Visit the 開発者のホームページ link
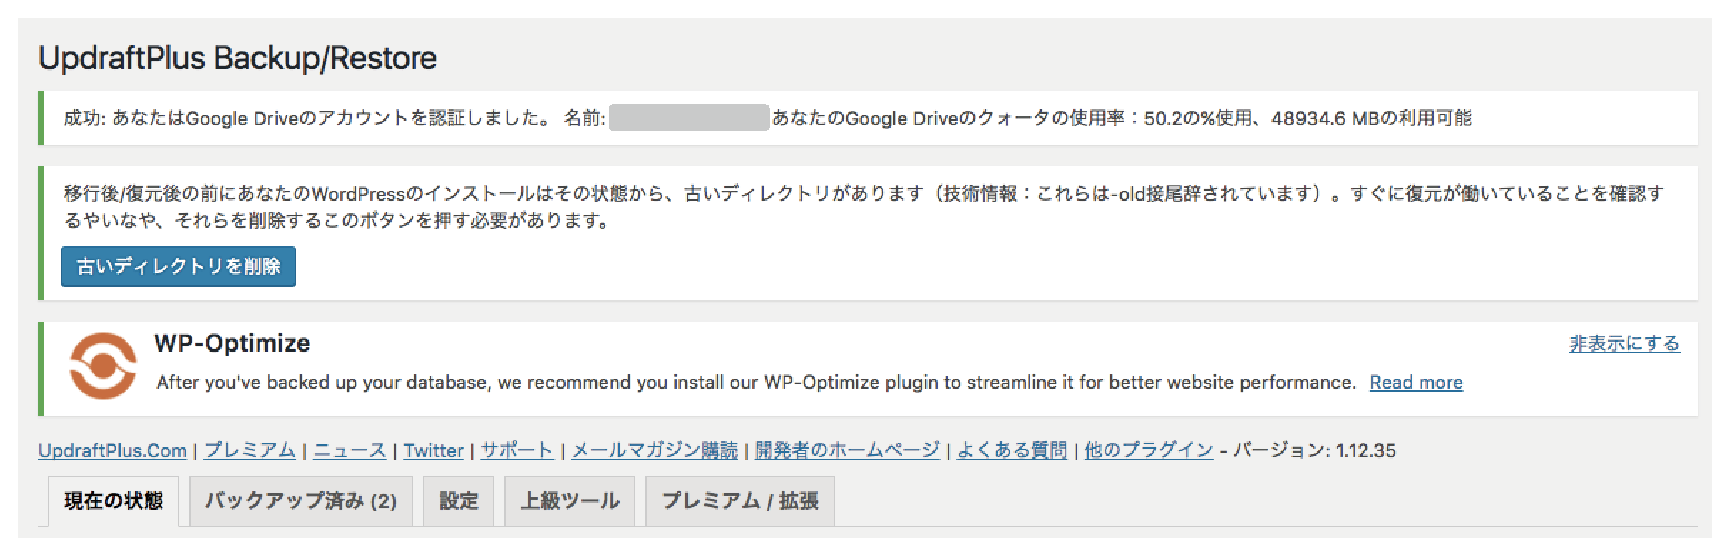This screenshot has width=1729, height=556. (847, 450)
